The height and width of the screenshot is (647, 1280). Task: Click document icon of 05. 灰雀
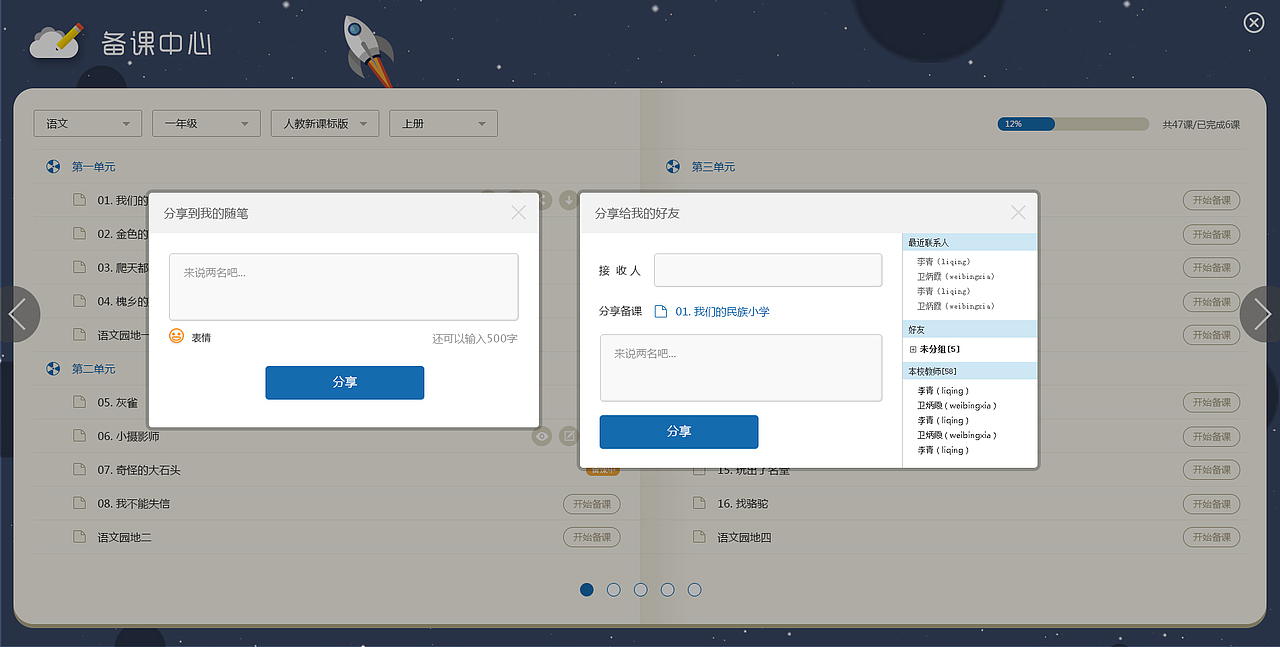point(79,402)
